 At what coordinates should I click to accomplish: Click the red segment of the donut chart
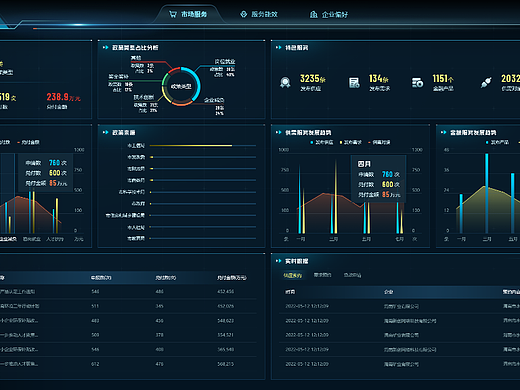(174, 70)
